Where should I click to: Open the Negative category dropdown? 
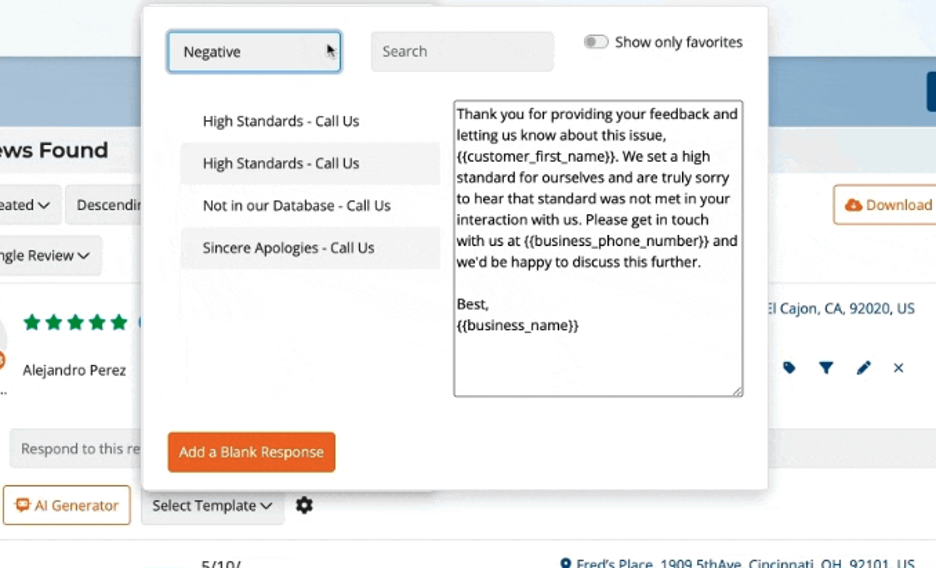point(254,52)
